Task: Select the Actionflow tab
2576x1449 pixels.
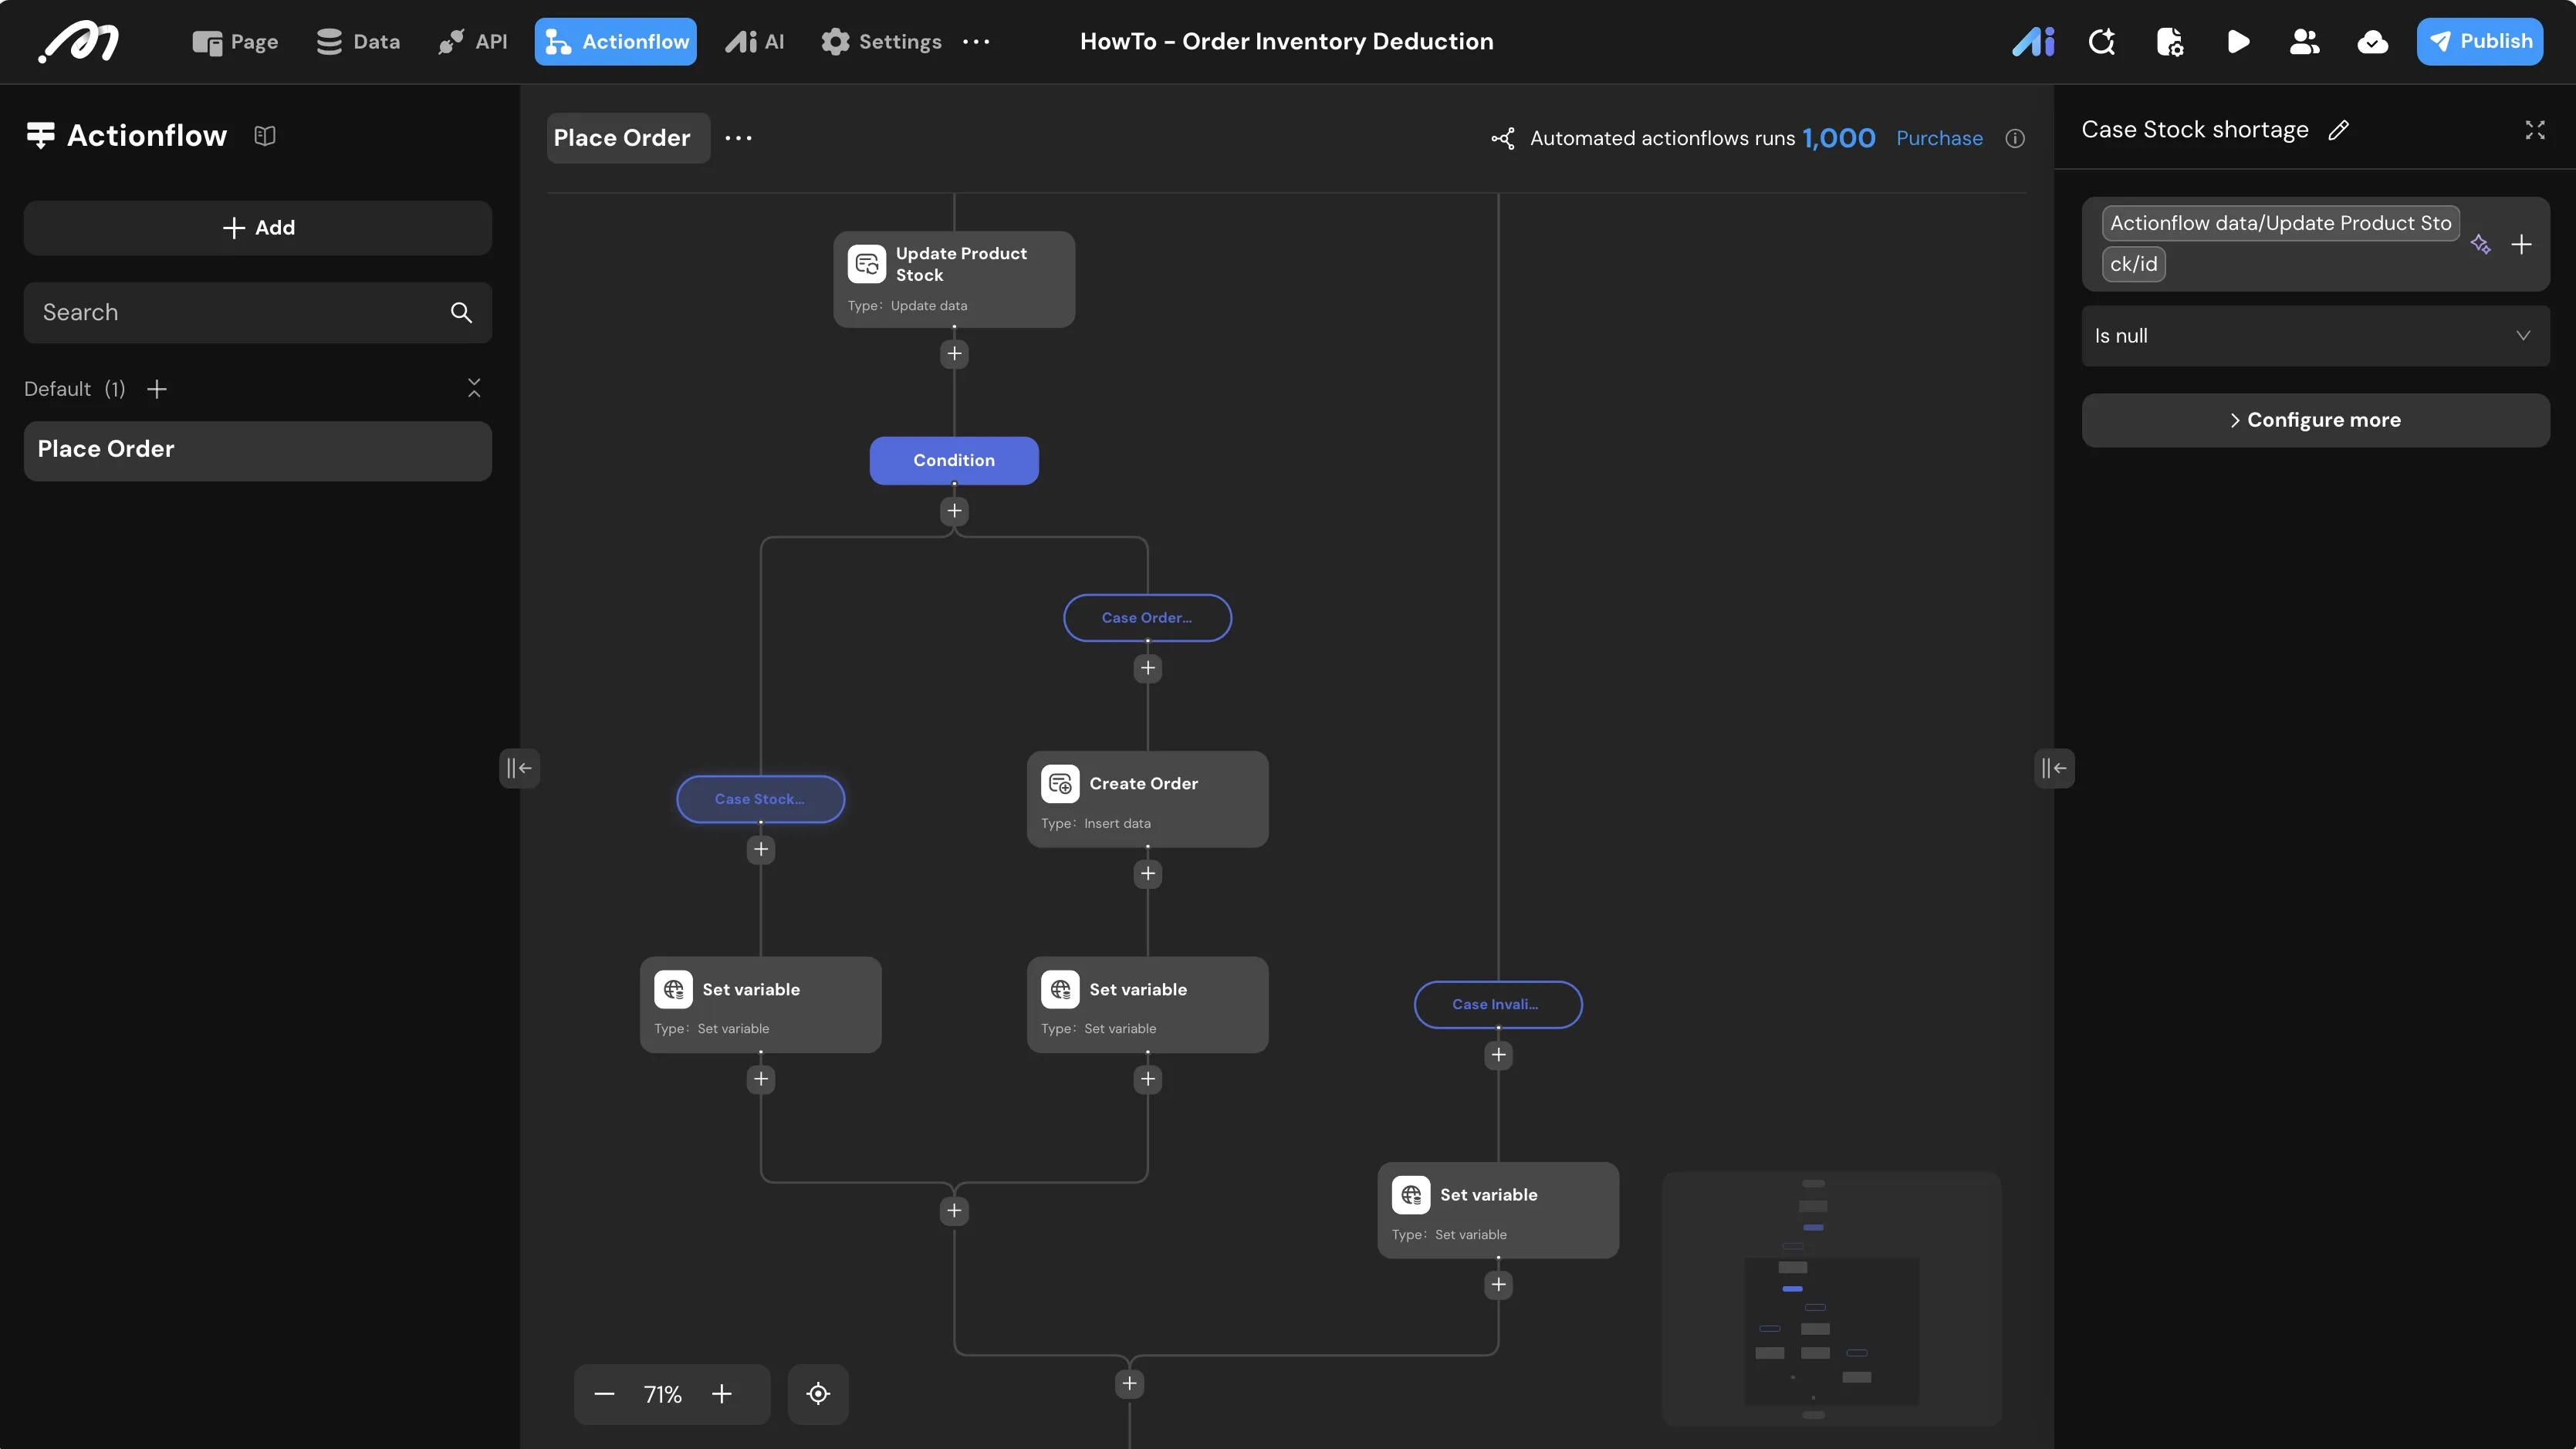Action: click(616, 42)
